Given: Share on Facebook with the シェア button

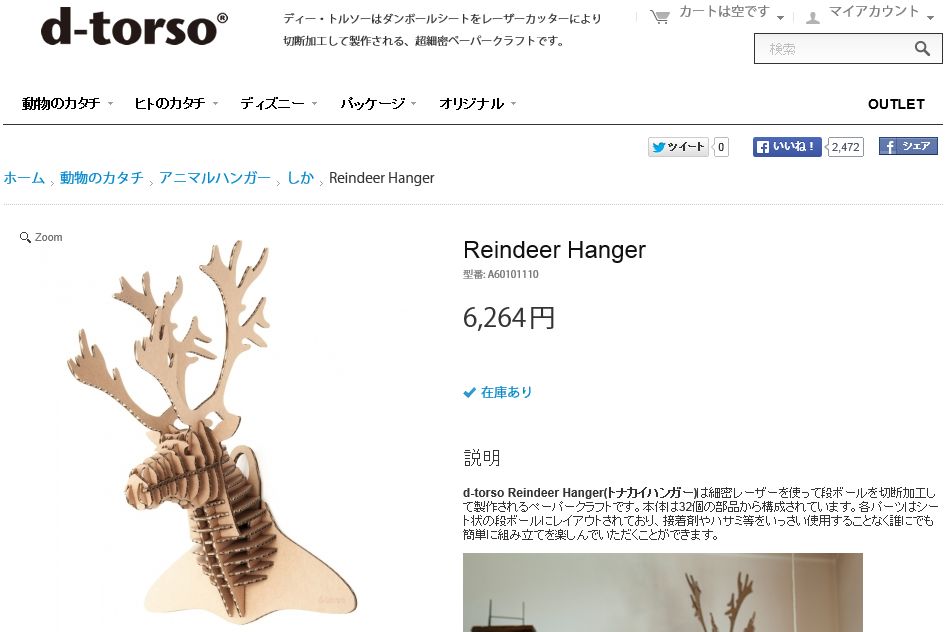Looking at the screenshot, I should (908, 146).
